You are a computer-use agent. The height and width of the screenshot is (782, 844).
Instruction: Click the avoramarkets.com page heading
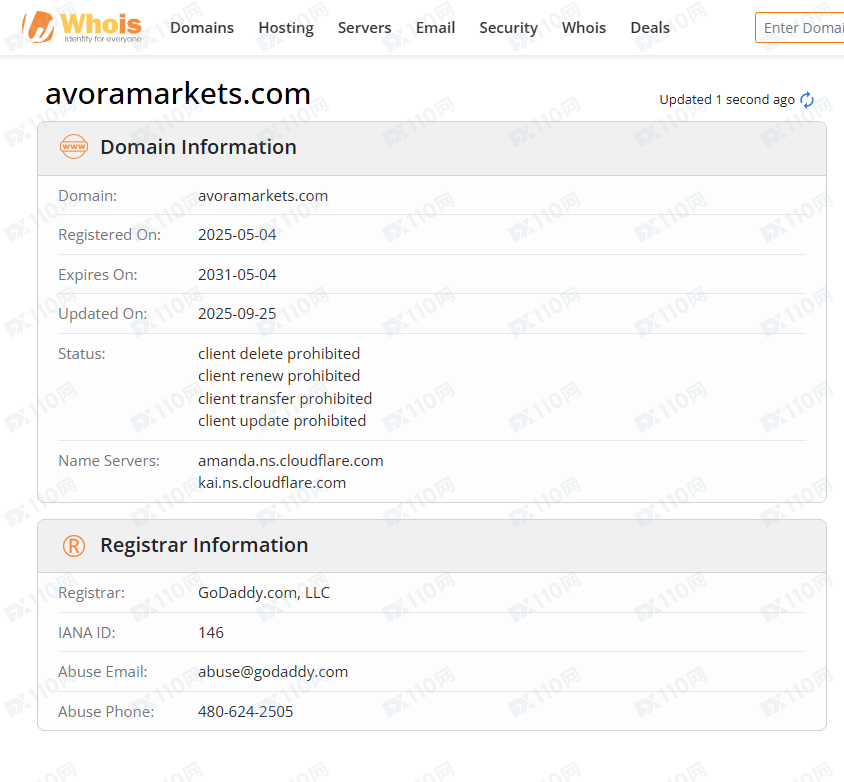(178, 94)
